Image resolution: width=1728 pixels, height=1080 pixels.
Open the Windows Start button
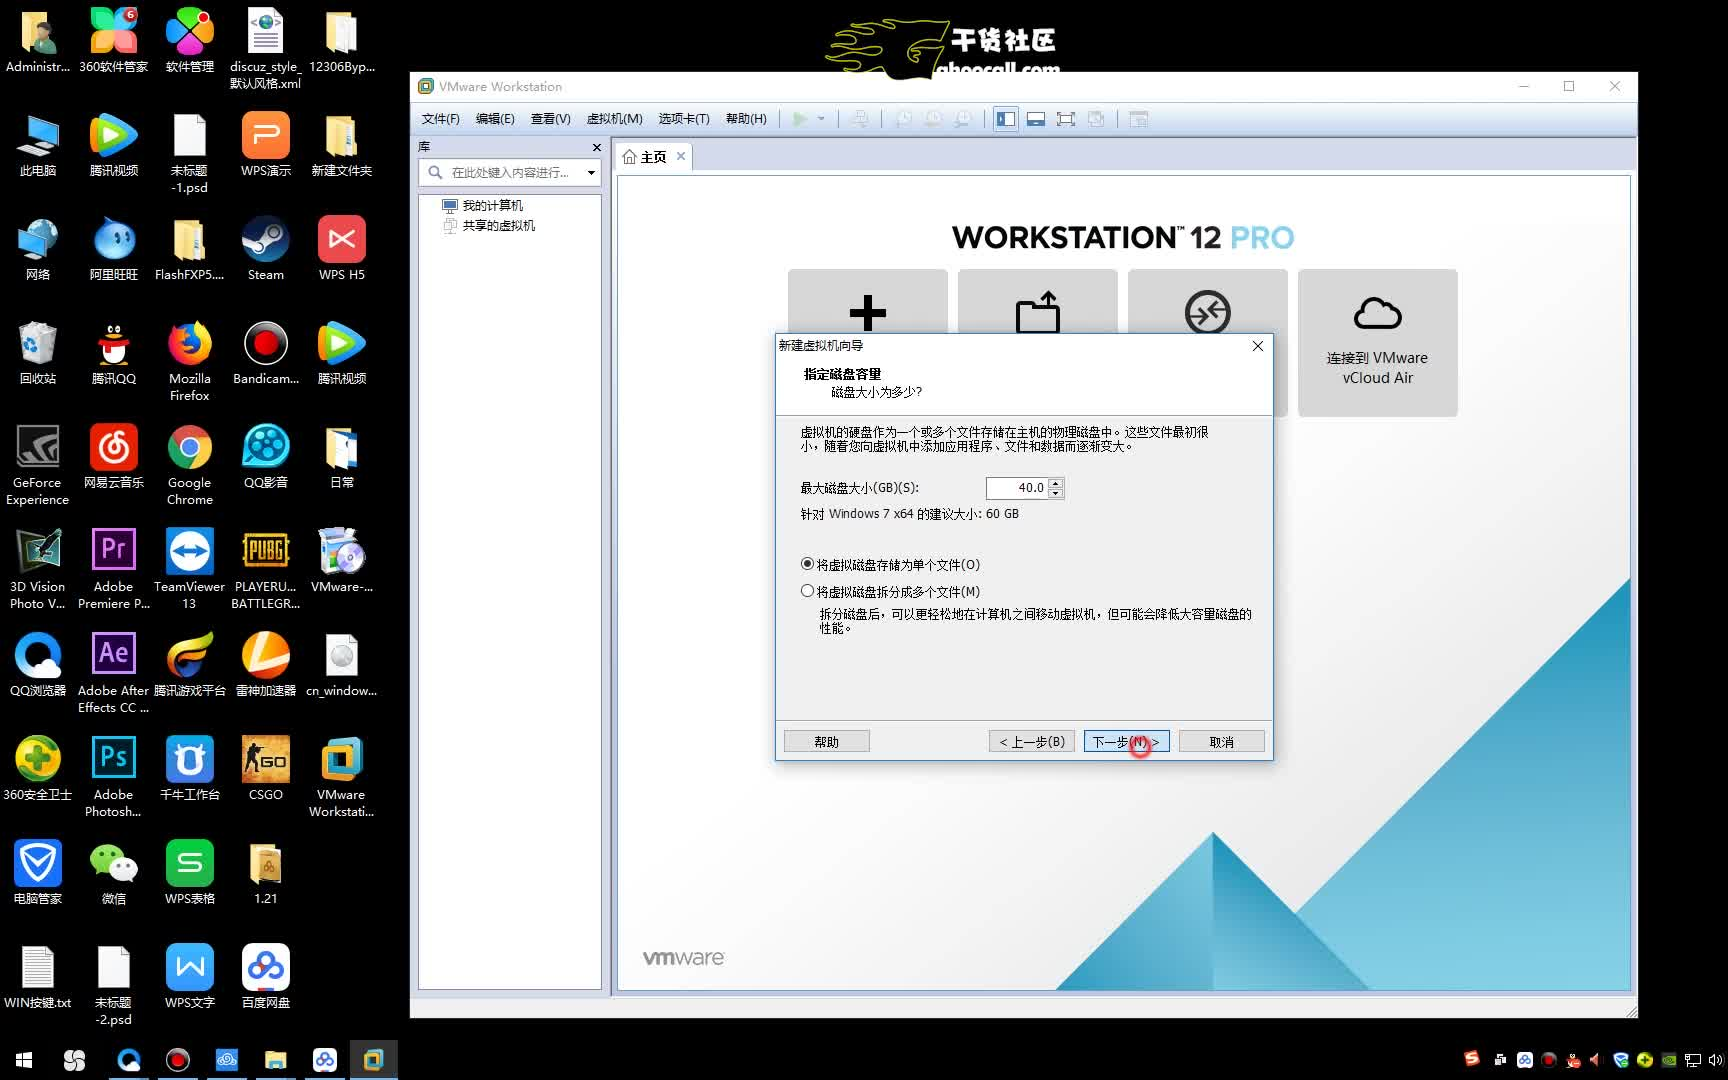pyautogui.click(x=24, y=1060)
